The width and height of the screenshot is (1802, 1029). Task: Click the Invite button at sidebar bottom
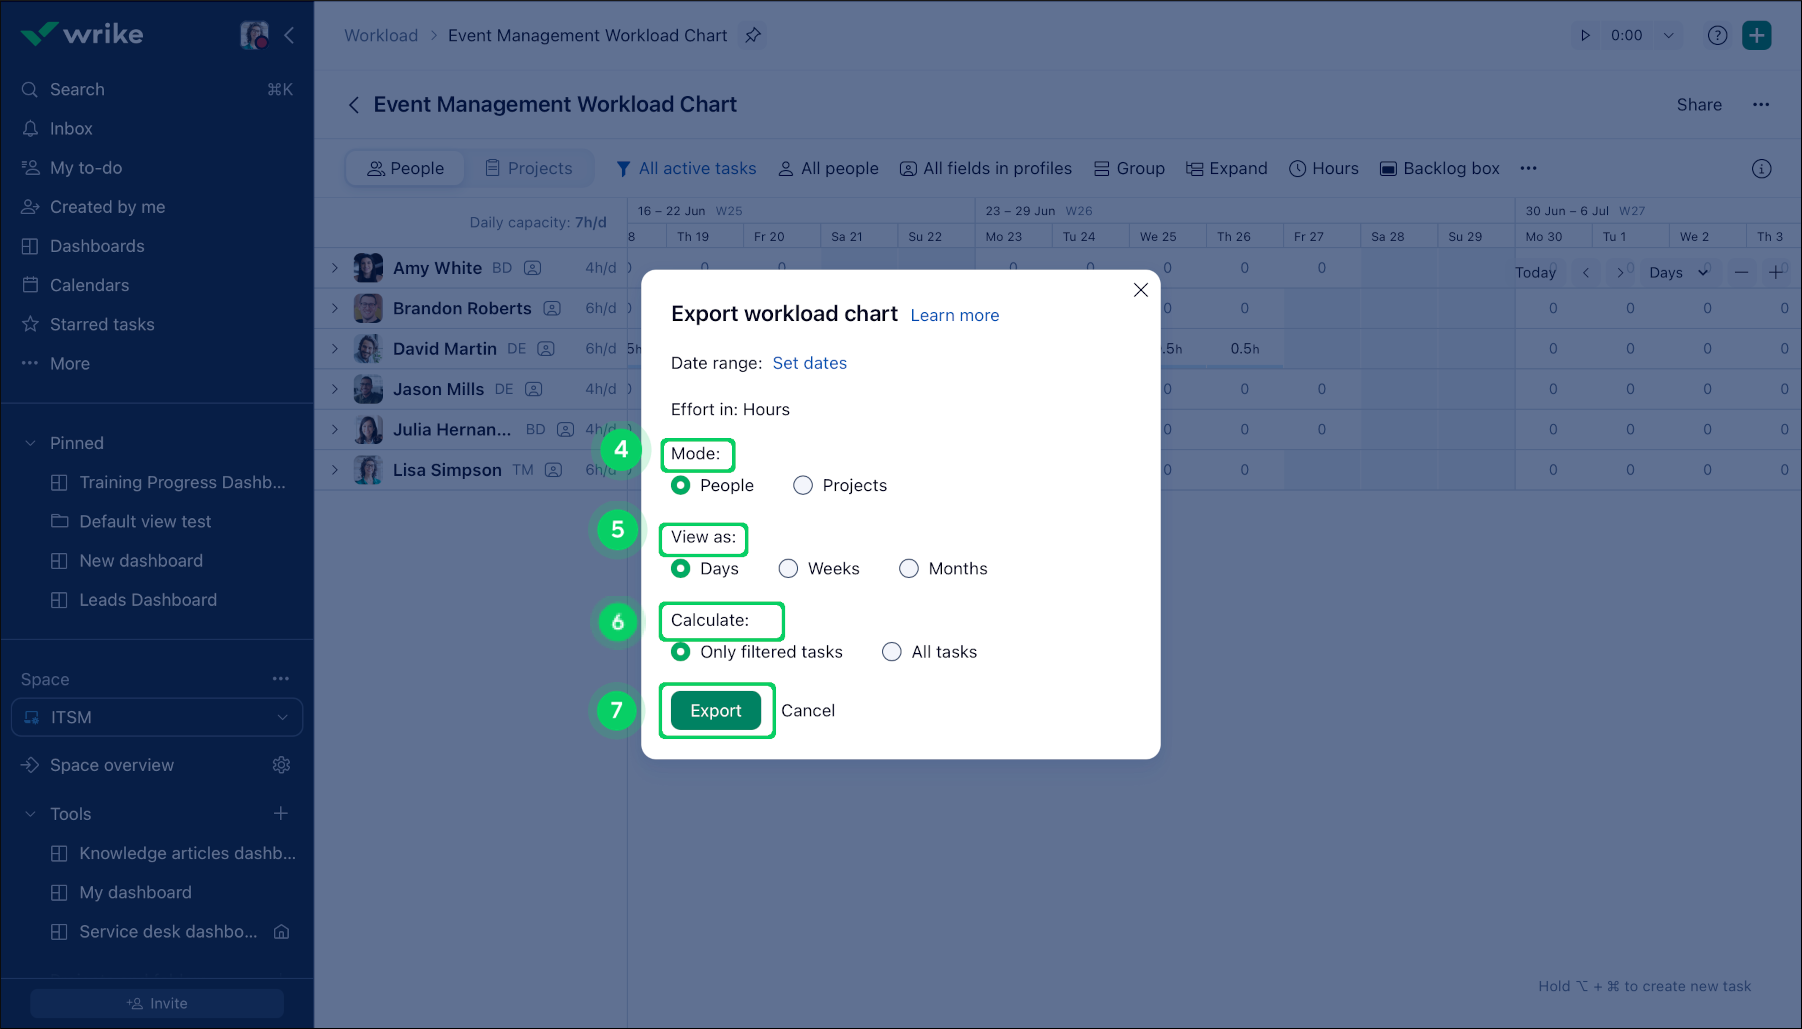pos(156,1003)
